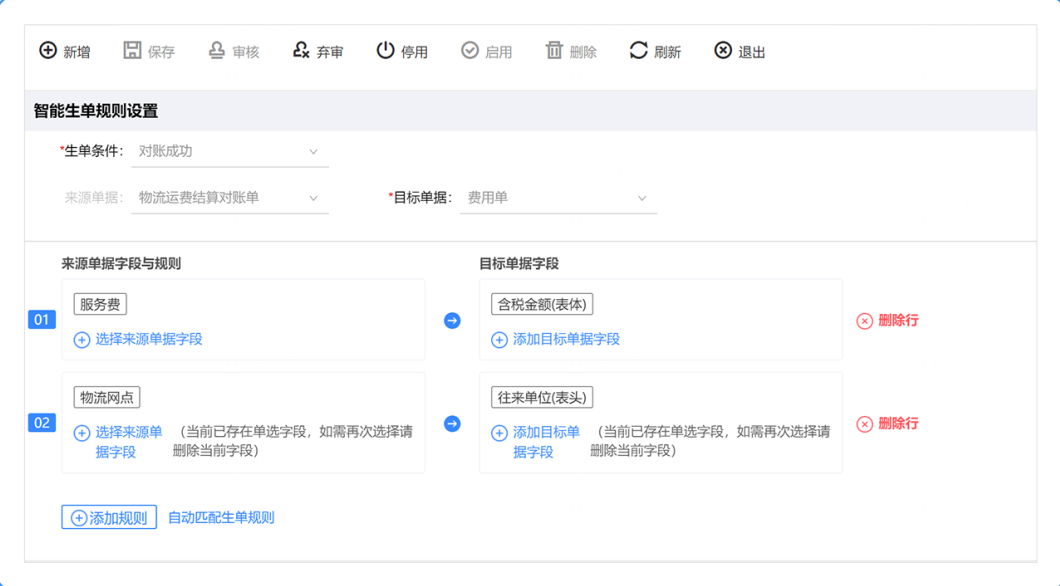Click the blue arrow in rule 01
Viewport: 1060px width, 586px height.
coord(452,320)
